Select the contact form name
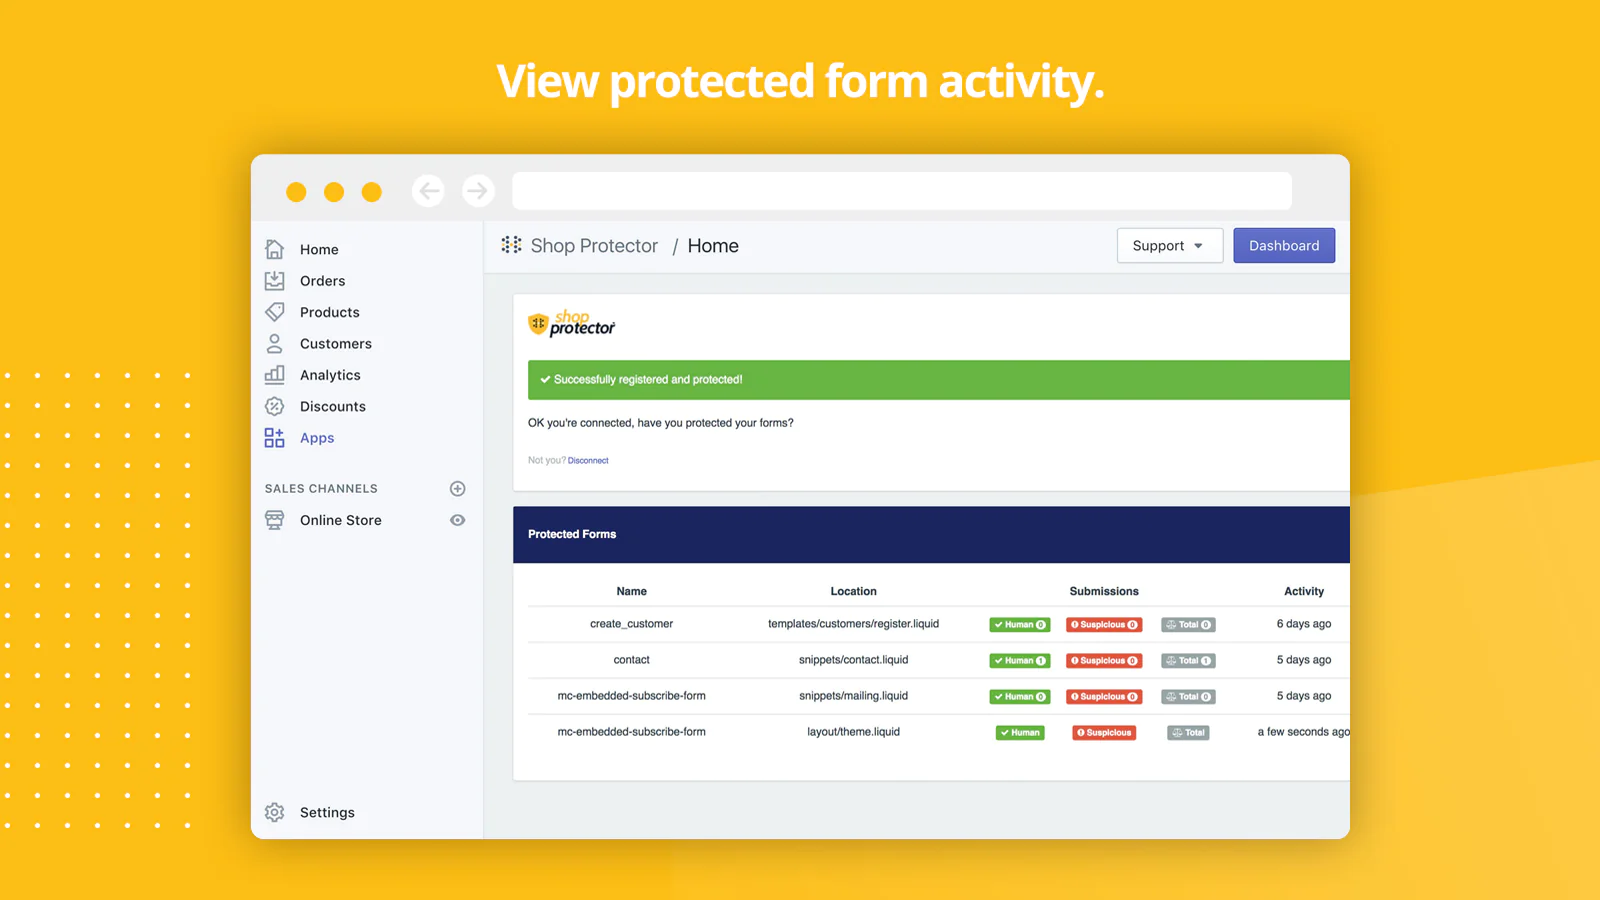1600x900 pixels. point(631,660)
